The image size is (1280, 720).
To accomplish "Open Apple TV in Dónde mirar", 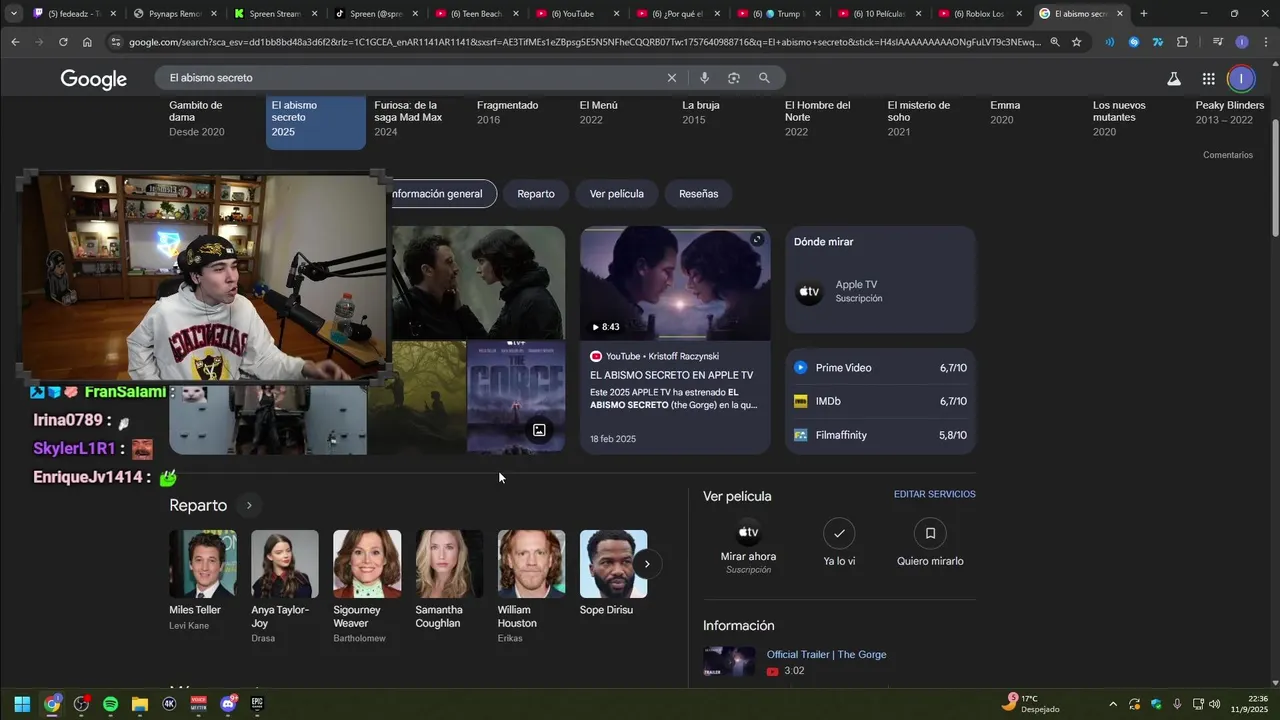I will [880, 292].
